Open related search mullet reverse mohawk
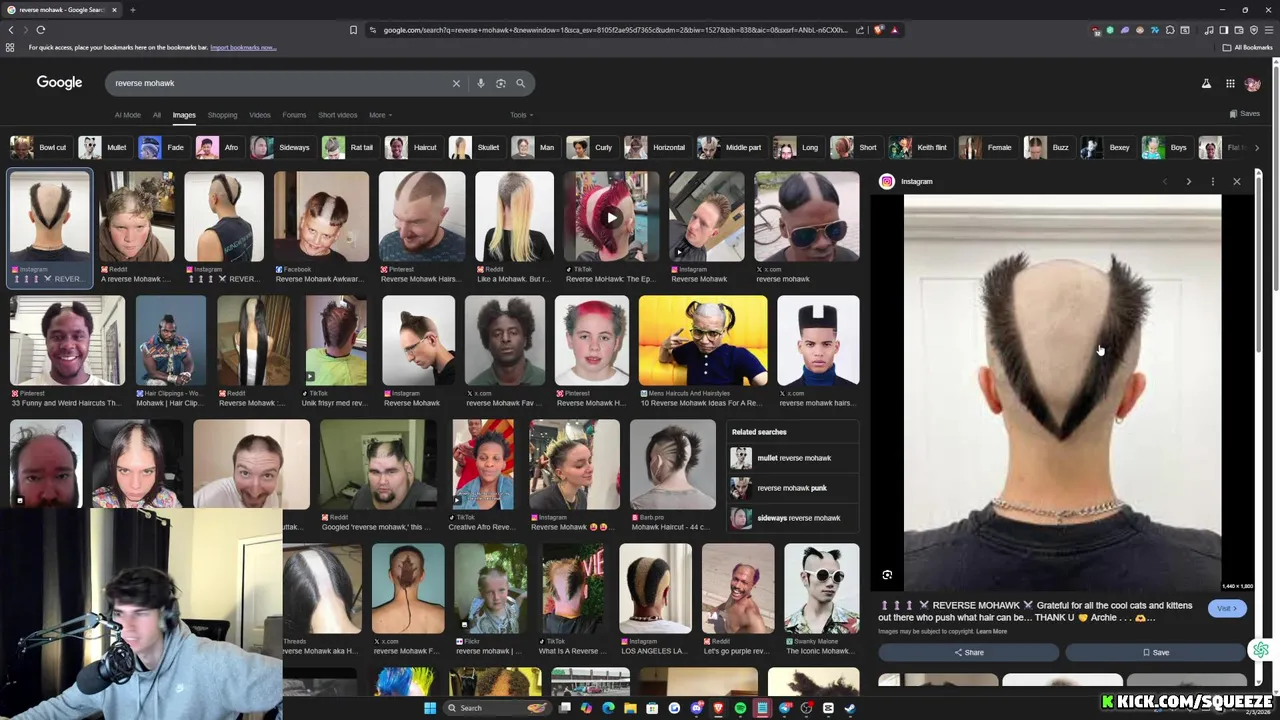 click(x=792, y=458)
